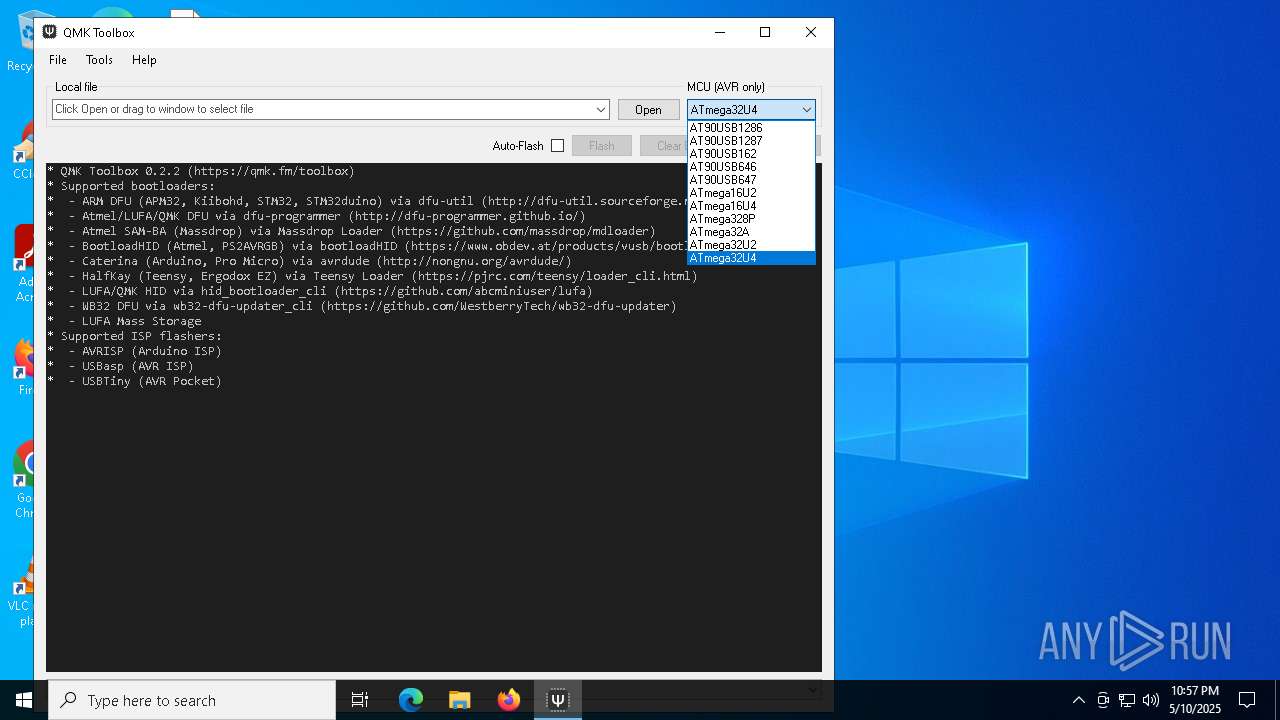Open the volume tray icon
Screen dimensions: 1280x720
(x=1151, y=700)
